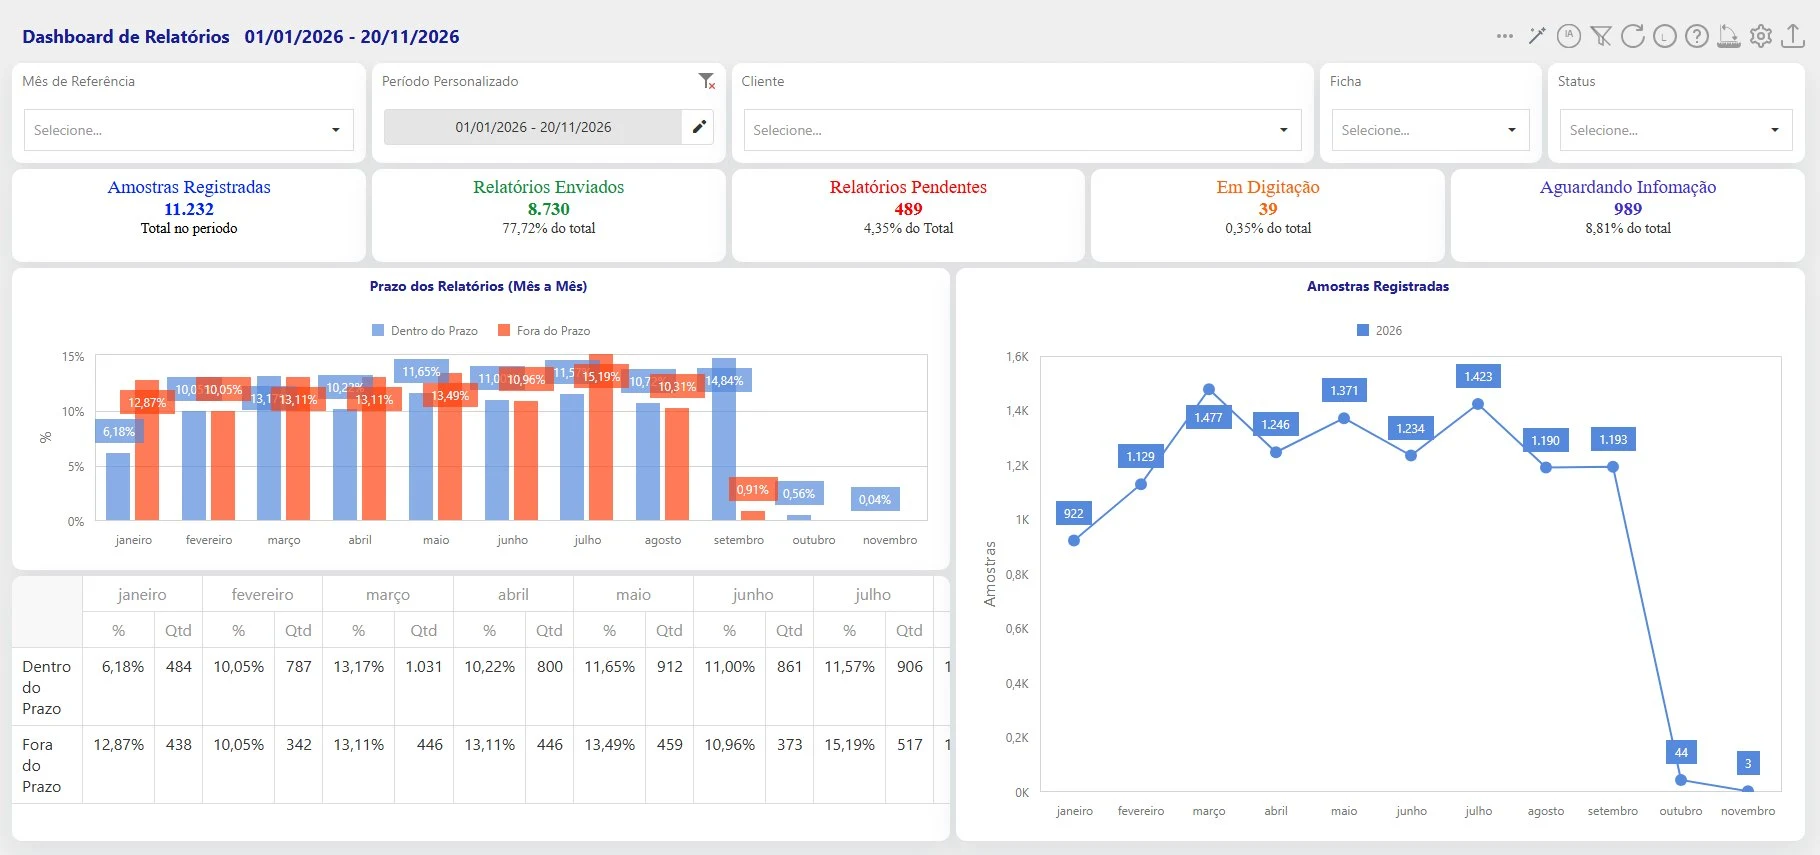This screenshot has width=1820, height=855.
Task: Click the outubro data point labeled 44
Action: click(1681, 780)
